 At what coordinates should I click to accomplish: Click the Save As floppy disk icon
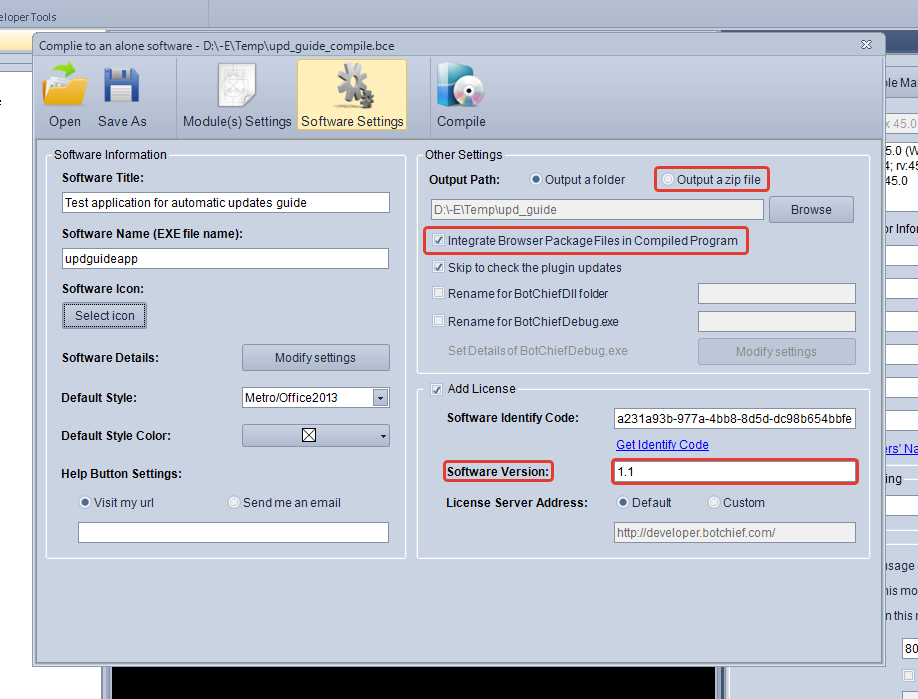click(122, 87)
